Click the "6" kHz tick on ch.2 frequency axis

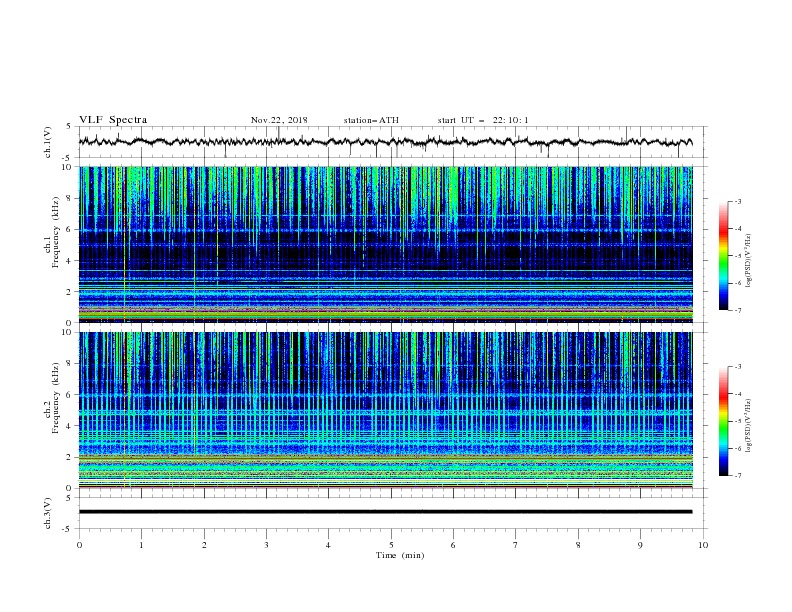click(71, 395)
